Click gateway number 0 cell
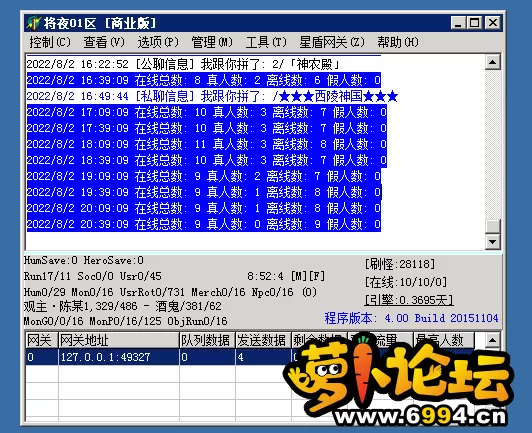Viewport: 532px width, 433px height. coord(41,357)
